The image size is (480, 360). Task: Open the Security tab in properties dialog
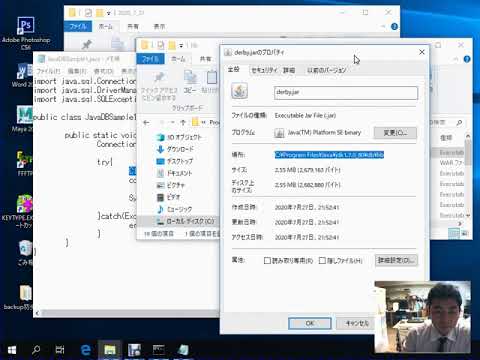click(x=264, y=70)
